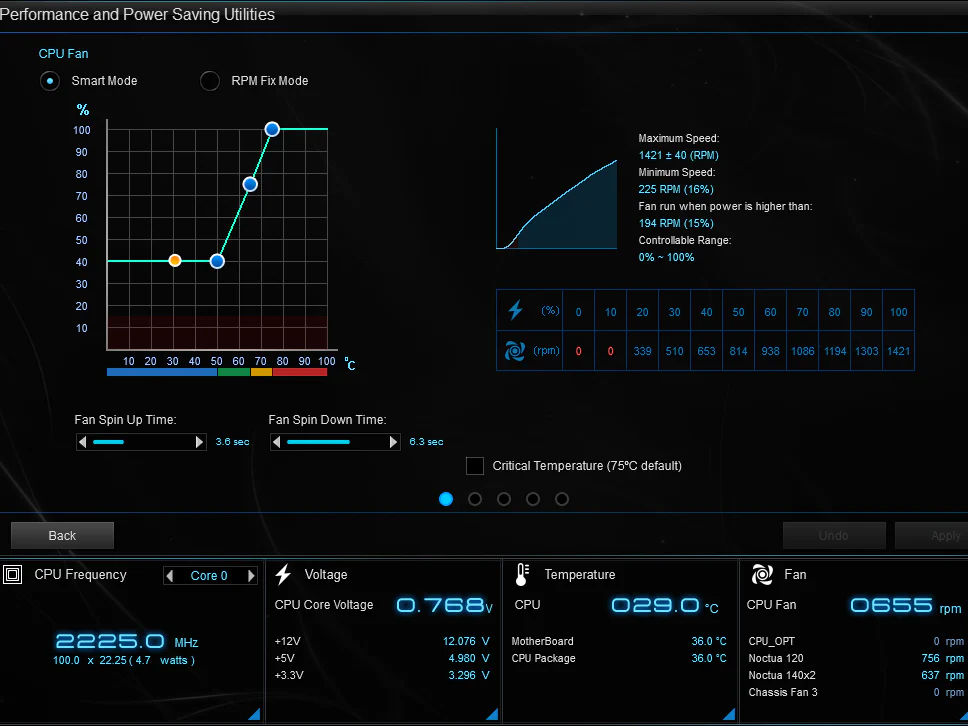
Task: Expand the Voltage panel corner triangle
Action: coord(491,713)
